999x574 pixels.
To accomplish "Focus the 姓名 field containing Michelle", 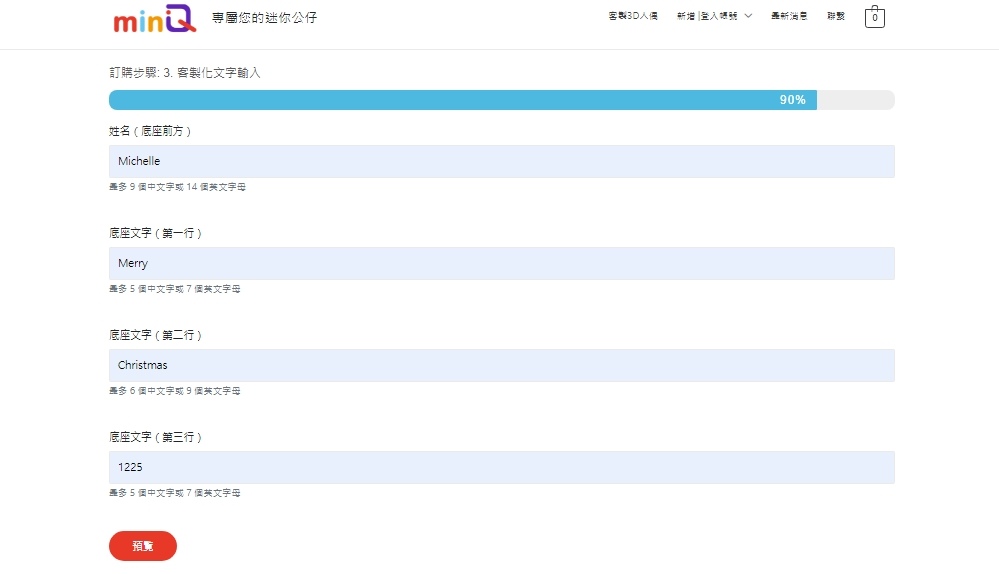I will pyautogui.click(x=501, y=161).
